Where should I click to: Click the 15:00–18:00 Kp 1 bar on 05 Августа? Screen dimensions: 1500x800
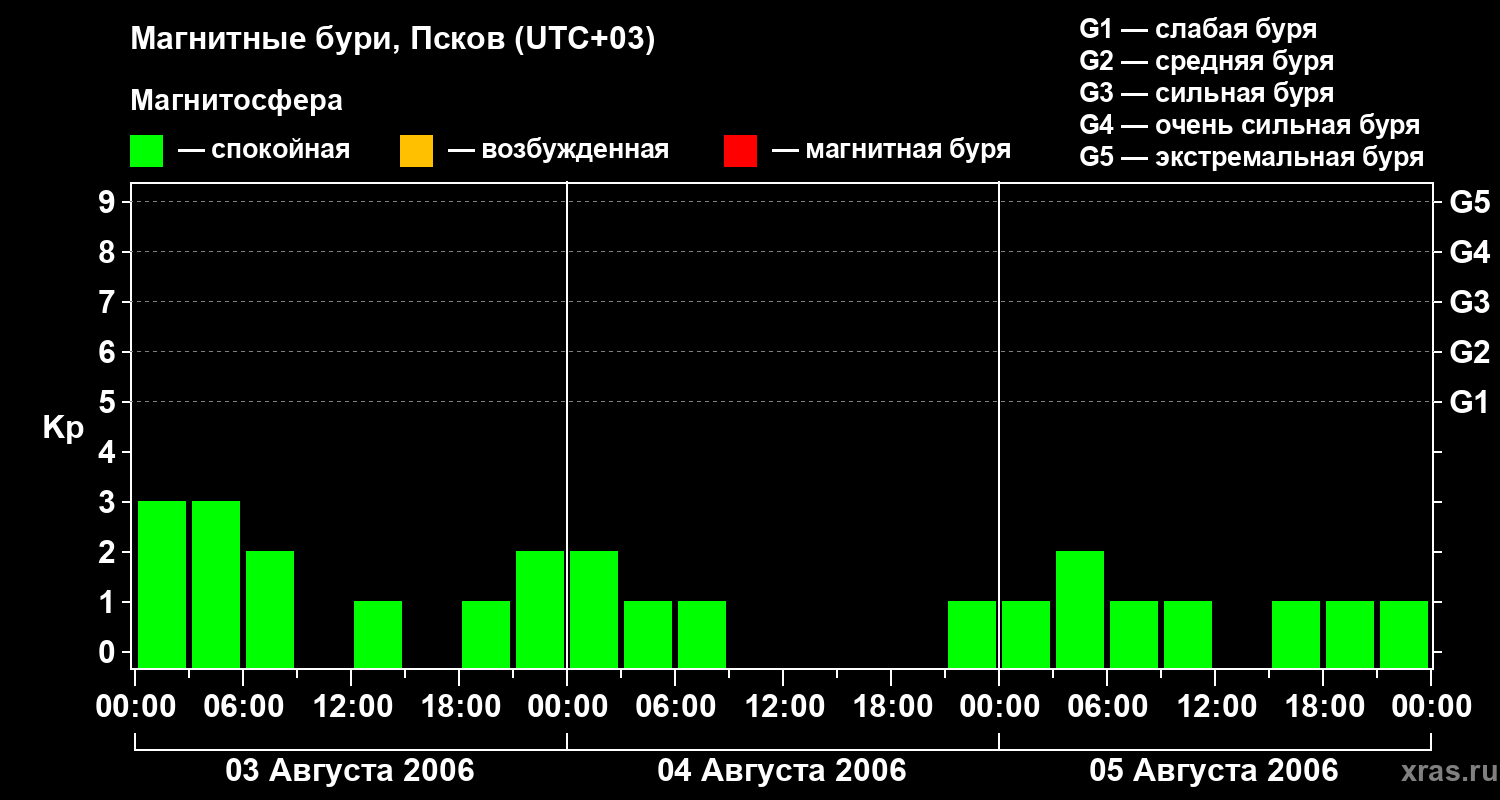coord(1296,634)
